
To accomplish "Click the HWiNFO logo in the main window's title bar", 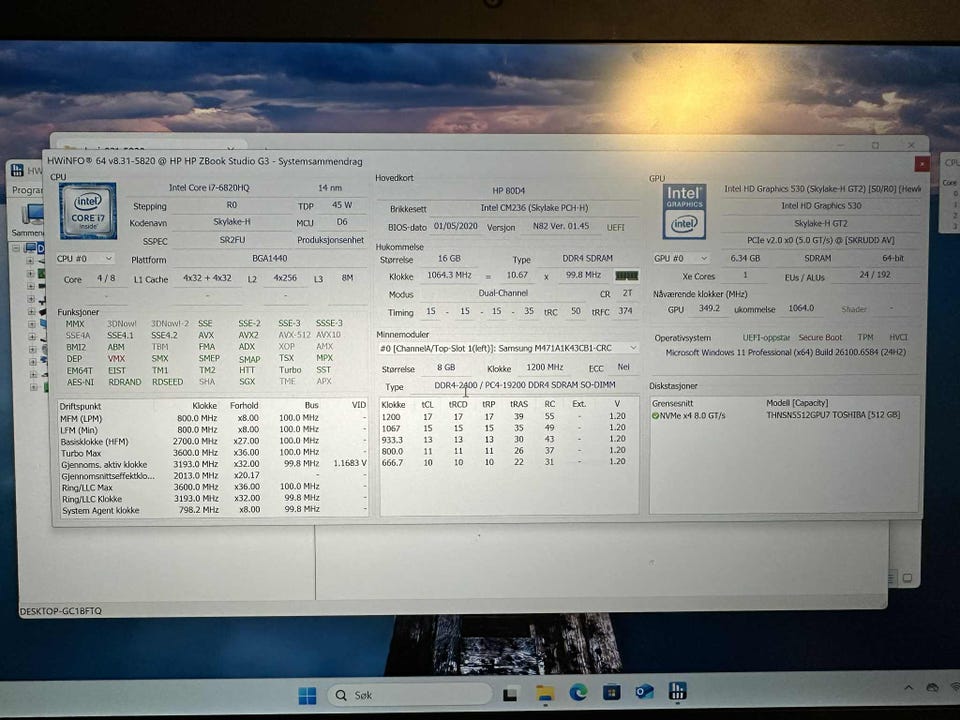I will (17, 170).
